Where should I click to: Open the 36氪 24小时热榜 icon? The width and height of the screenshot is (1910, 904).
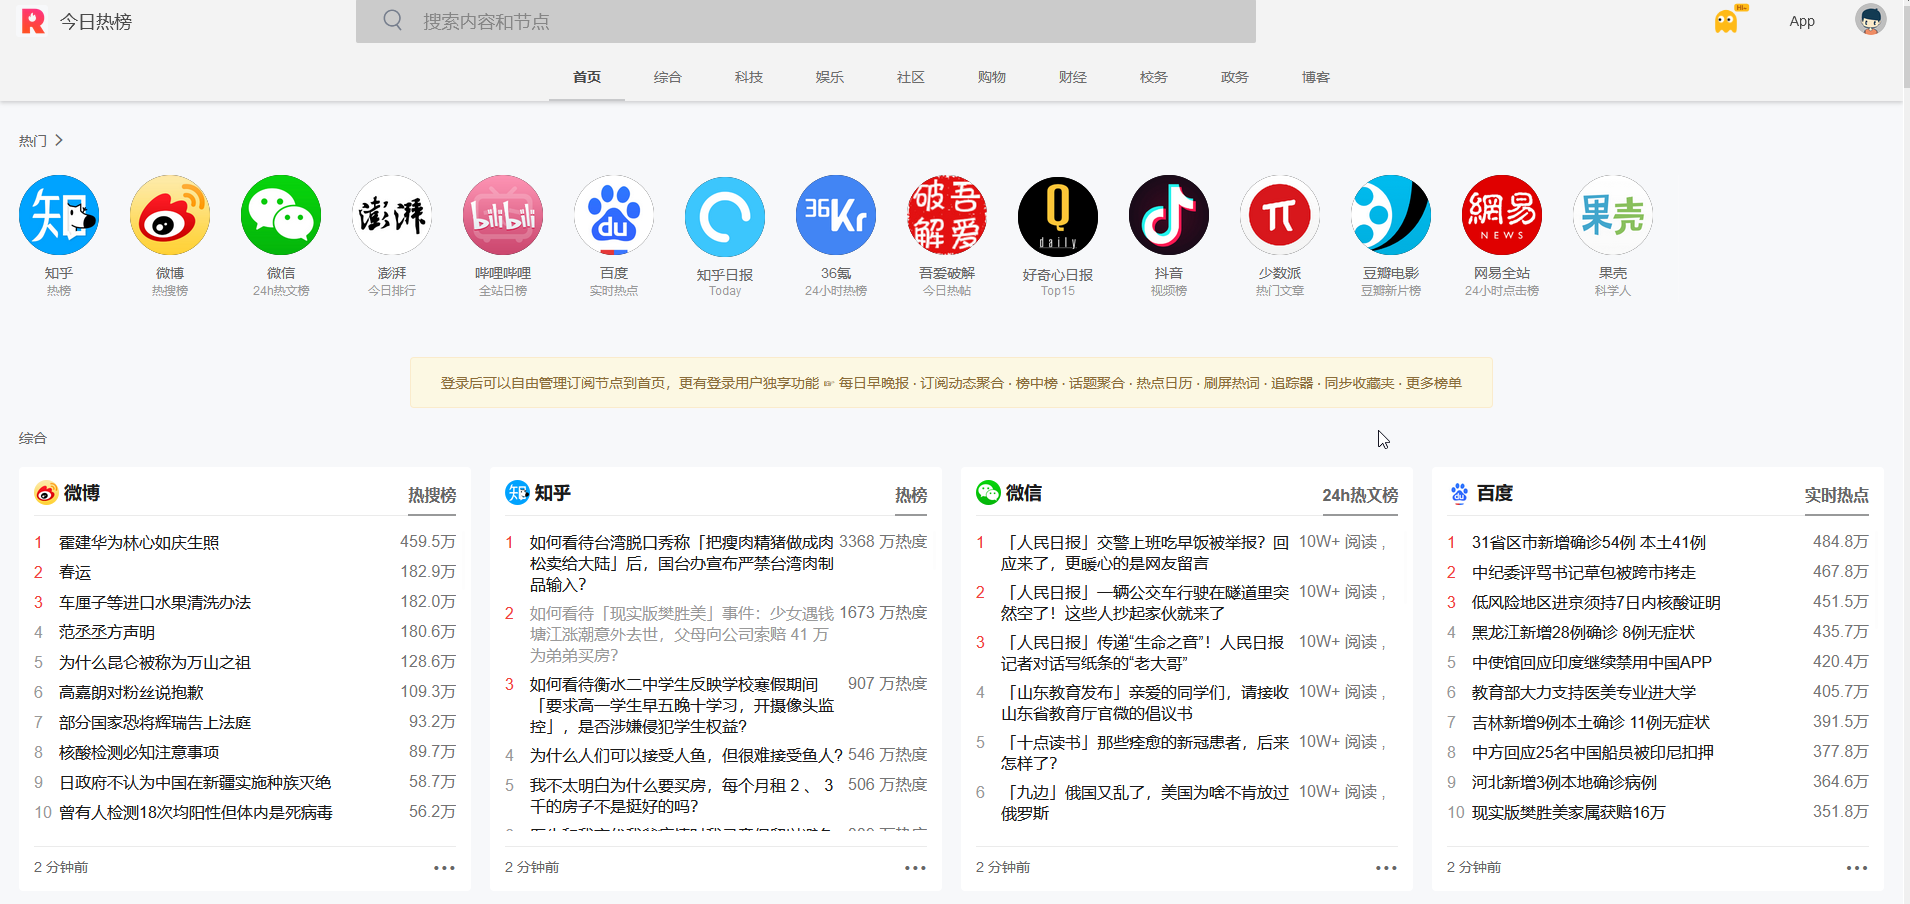[836, 215]
